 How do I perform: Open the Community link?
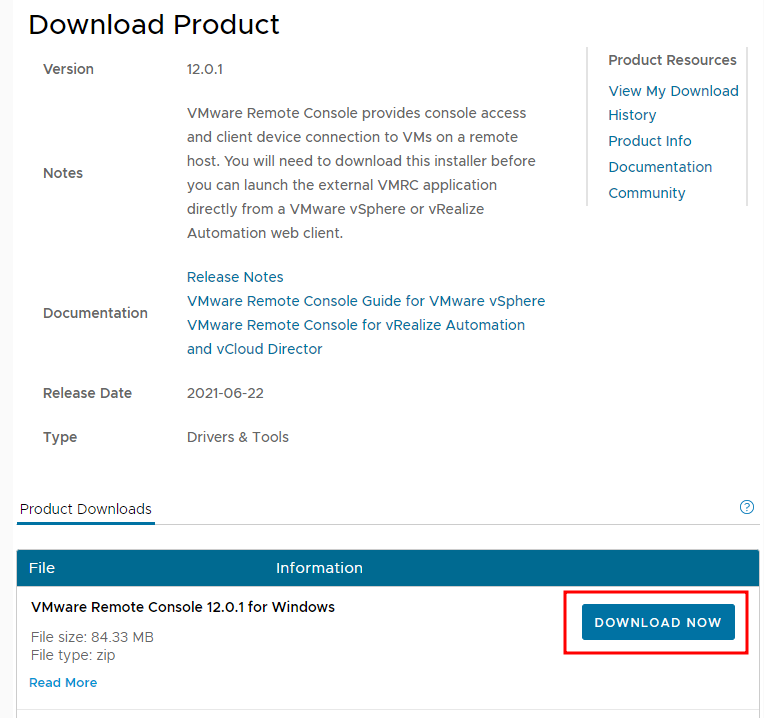point(647,193)
